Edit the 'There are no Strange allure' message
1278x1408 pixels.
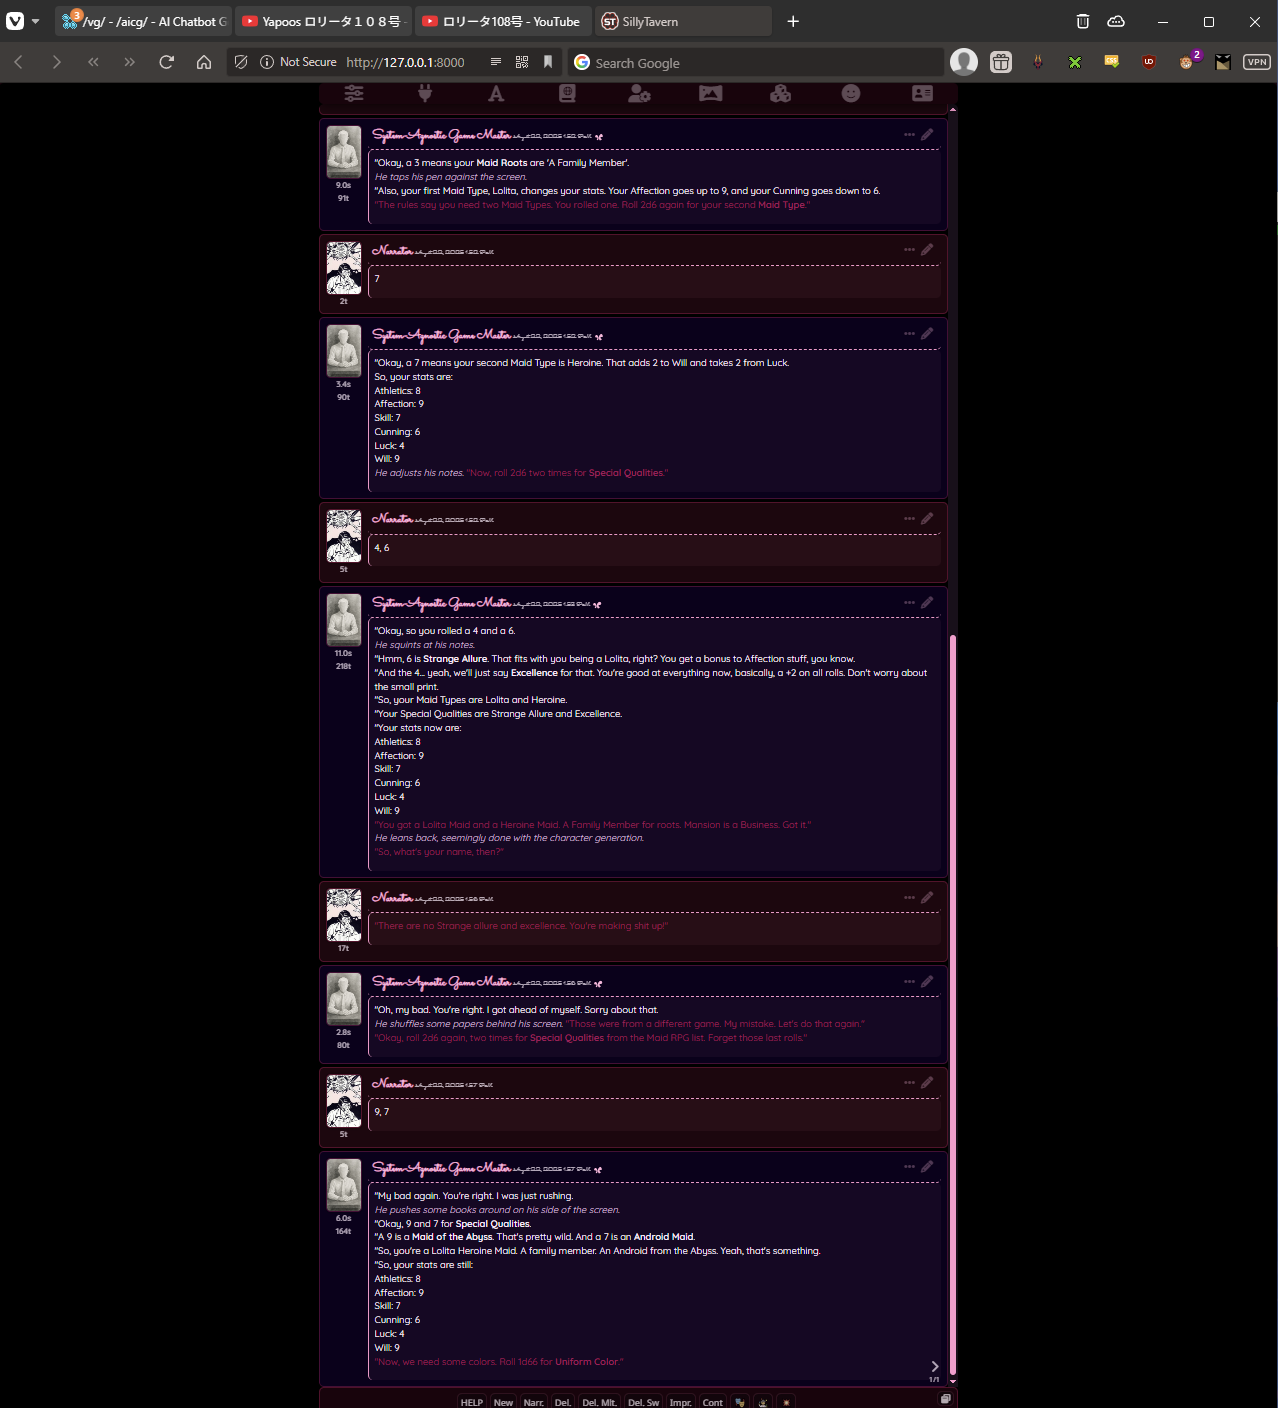tap(927, 897)
